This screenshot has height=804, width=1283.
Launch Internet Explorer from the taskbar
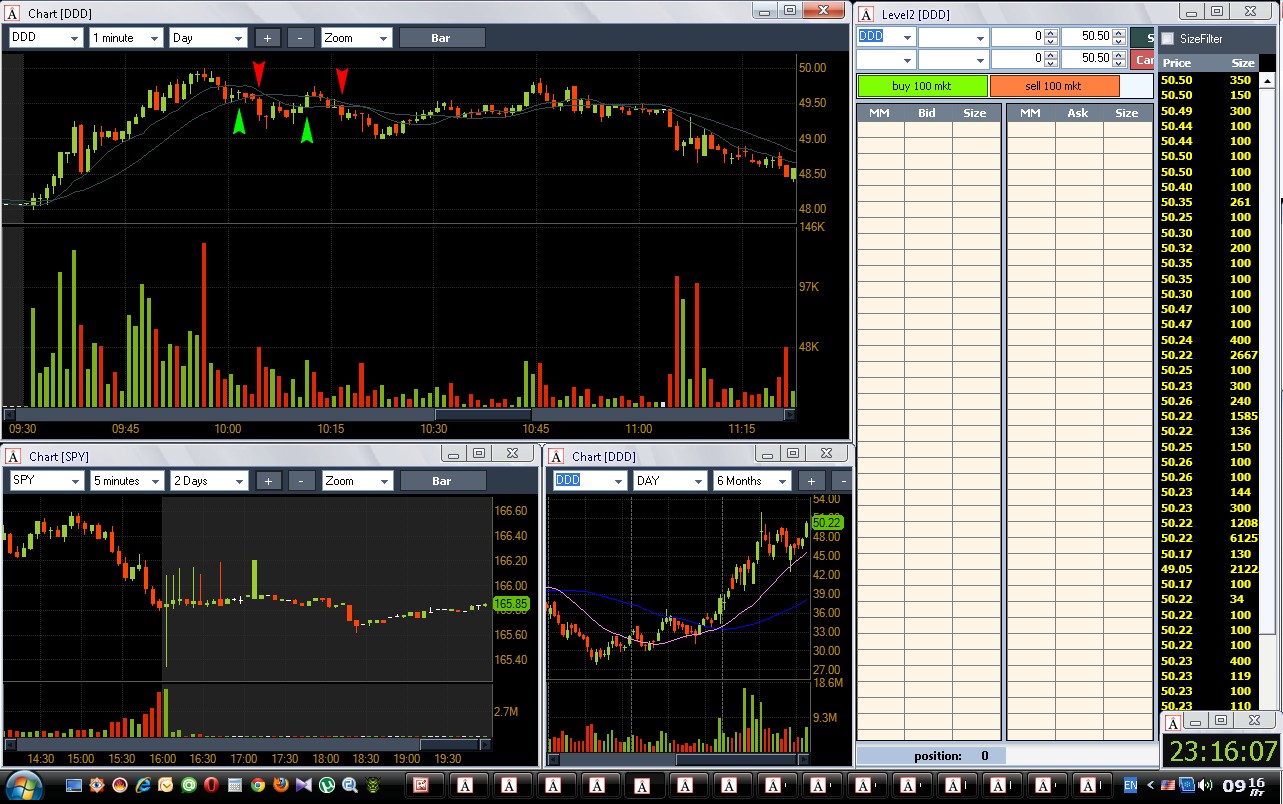coord(143,785)
